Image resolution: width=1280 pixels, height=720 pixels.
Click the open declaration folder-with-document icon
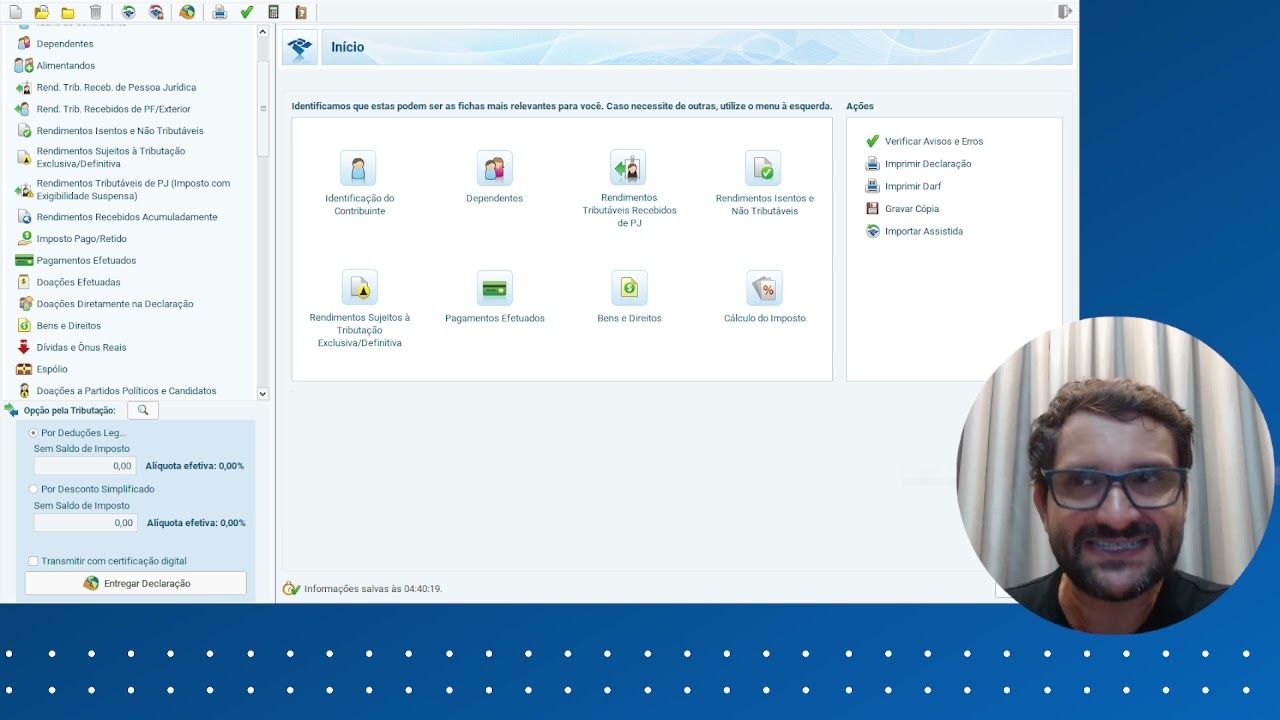tap(41, 12)
